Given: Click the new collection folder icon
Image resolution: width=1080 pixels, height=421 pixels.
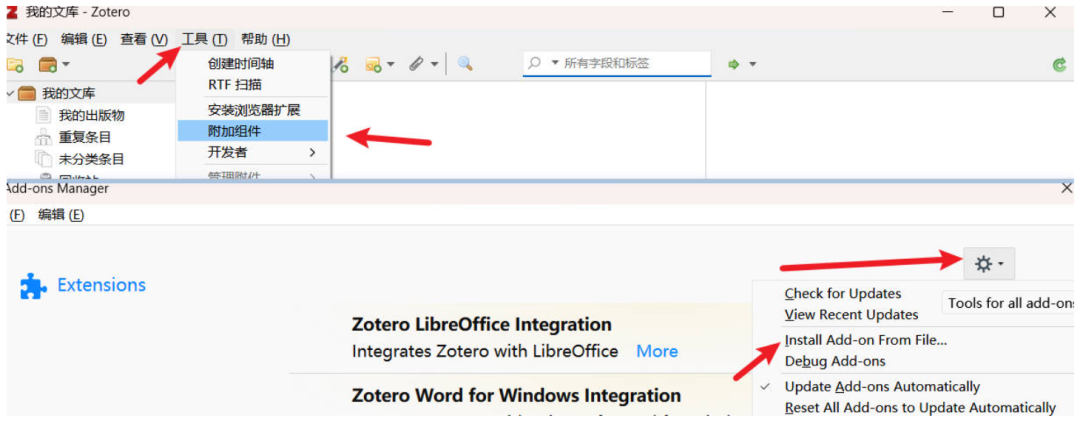Looking at the screenshot, I should click(14, 65).
